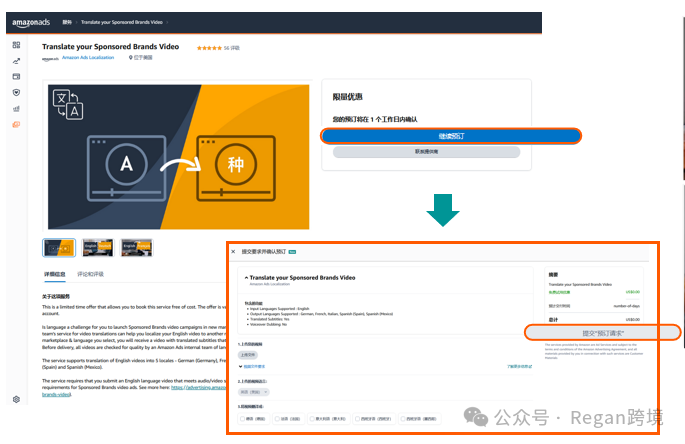Click the large translation service preview image
The height and width of the screenshot is (444, 685).
[x=178, y=157]
